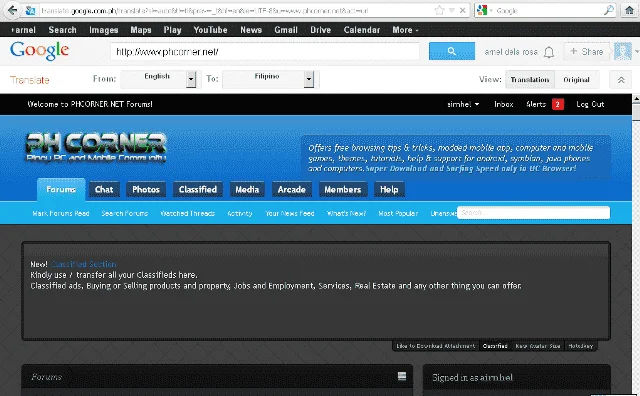Click the bookmark star in address bar
Viewport: 640px width, 396px height.
tap(439, 10)
